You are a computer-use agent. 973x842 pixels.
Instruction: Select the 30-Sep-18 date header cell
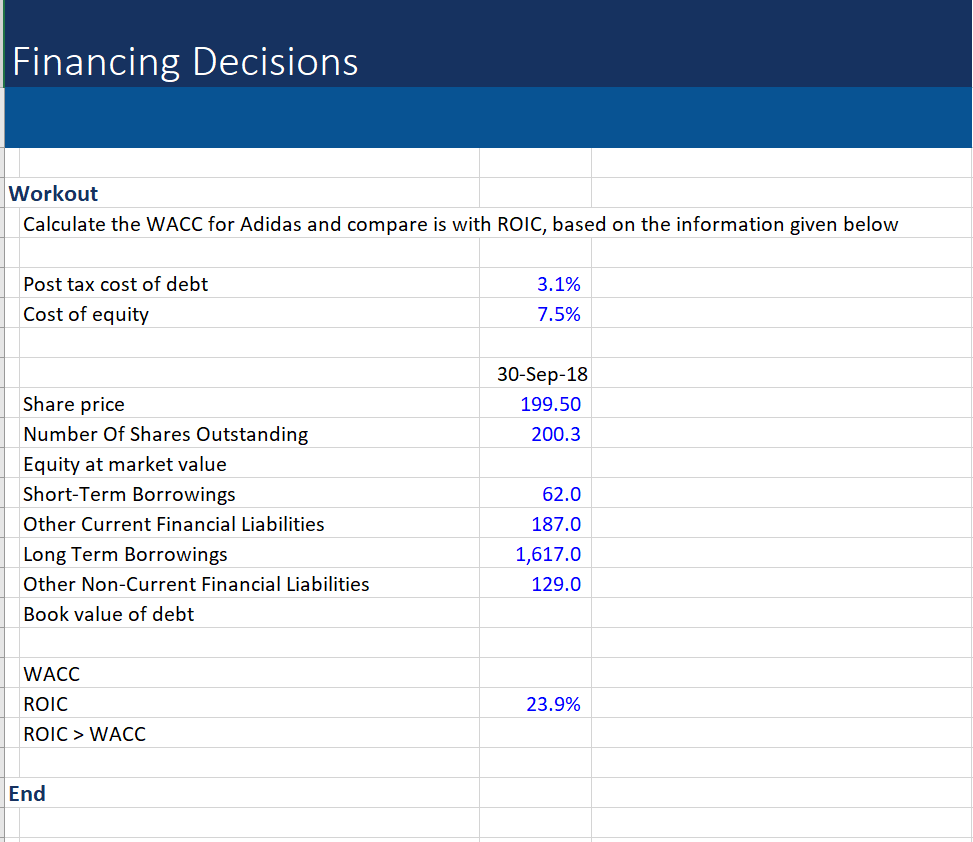click(x=535, y=374)
